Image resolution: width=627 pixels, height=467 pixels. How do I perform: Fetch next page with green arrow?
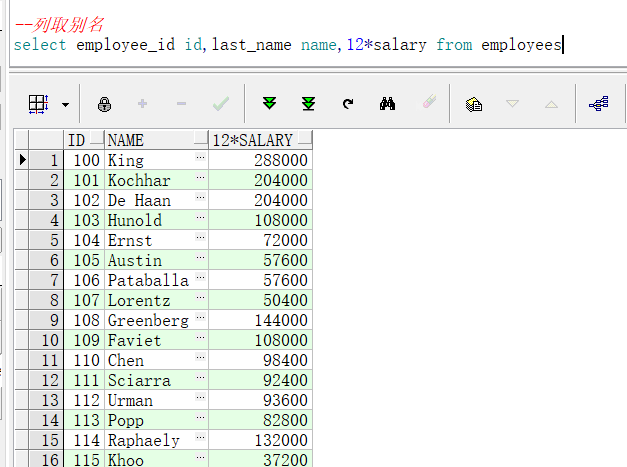tap(270, 103)
